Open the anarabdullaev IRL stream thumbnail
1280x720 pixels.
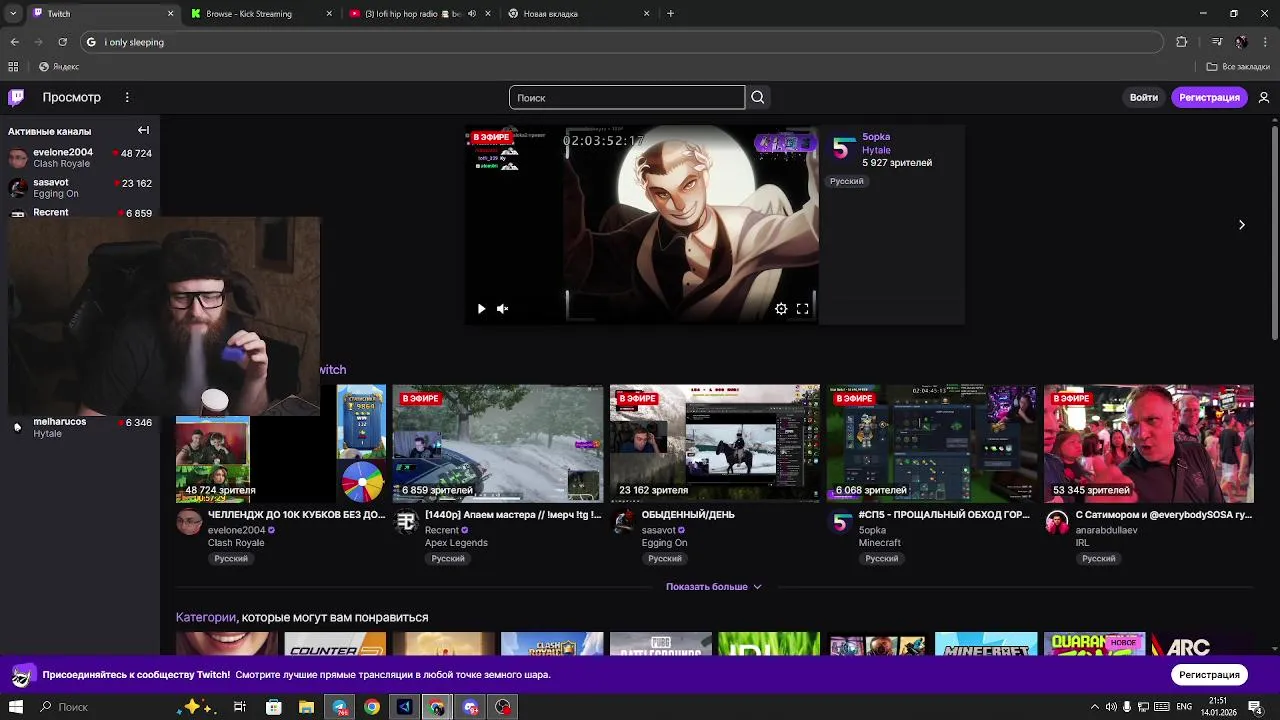[x=1149, y=443]
